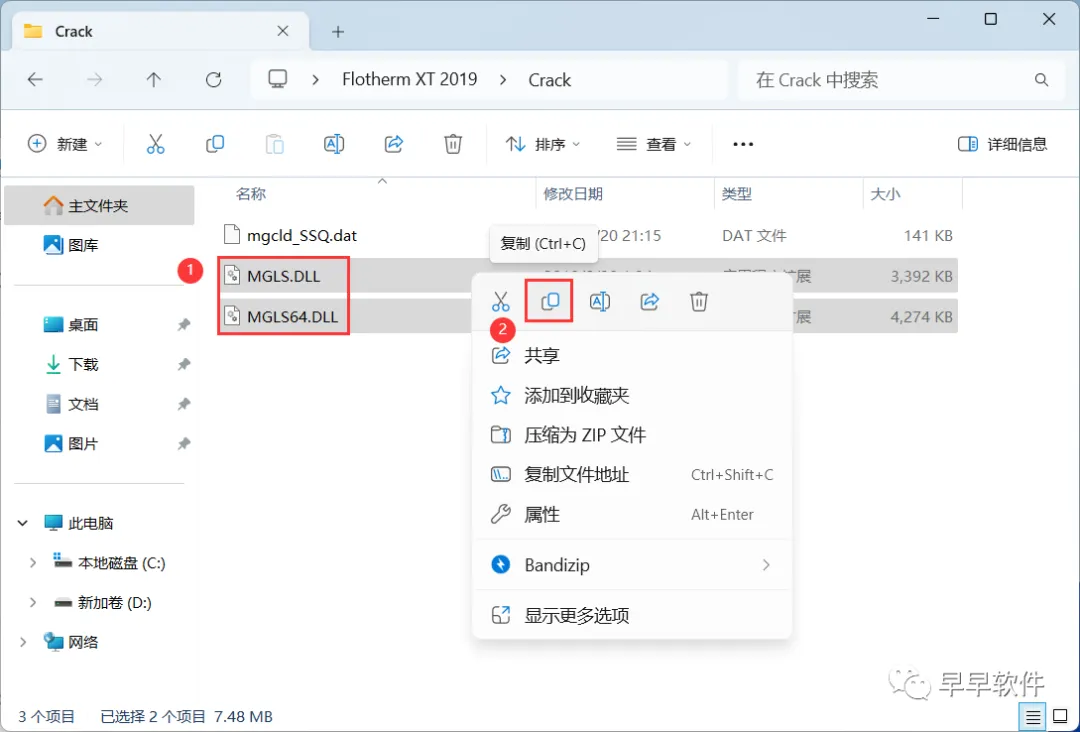Choose 复制文件地址 in the context menu
Screen dimensions: 1080x732
[632, 474]
